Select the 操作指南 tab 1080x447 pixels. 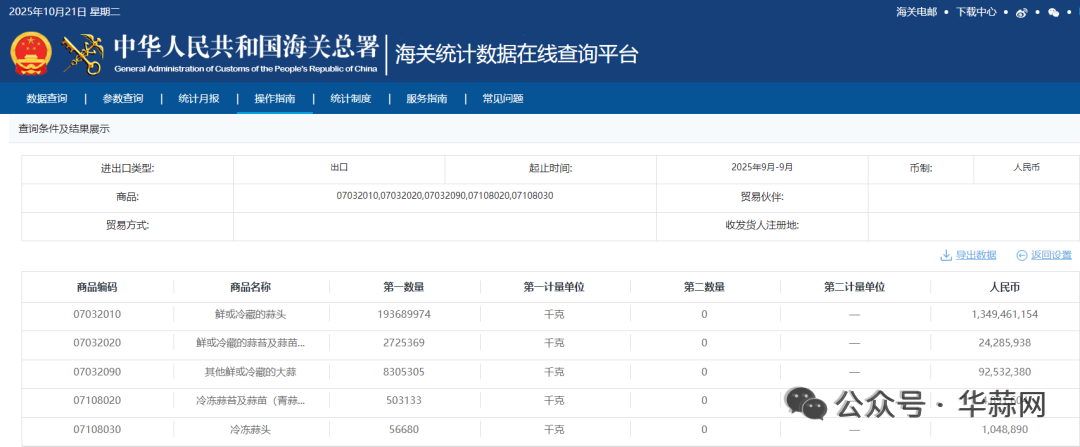(275, 99)
